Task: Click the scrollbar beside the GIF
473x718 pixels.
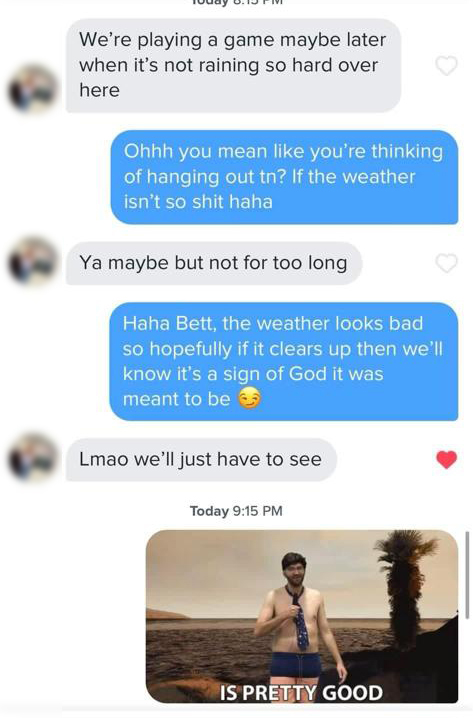Action: [x=468, y=575]
